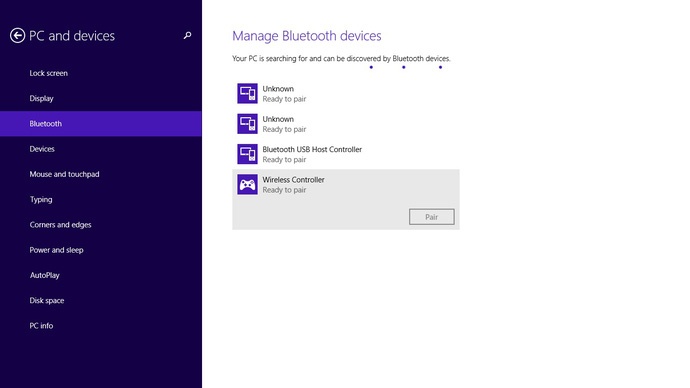The image size is (690, 388).
Task: Click the Ready to pair status under Wireless Controller
Action: tap(284, 190)
